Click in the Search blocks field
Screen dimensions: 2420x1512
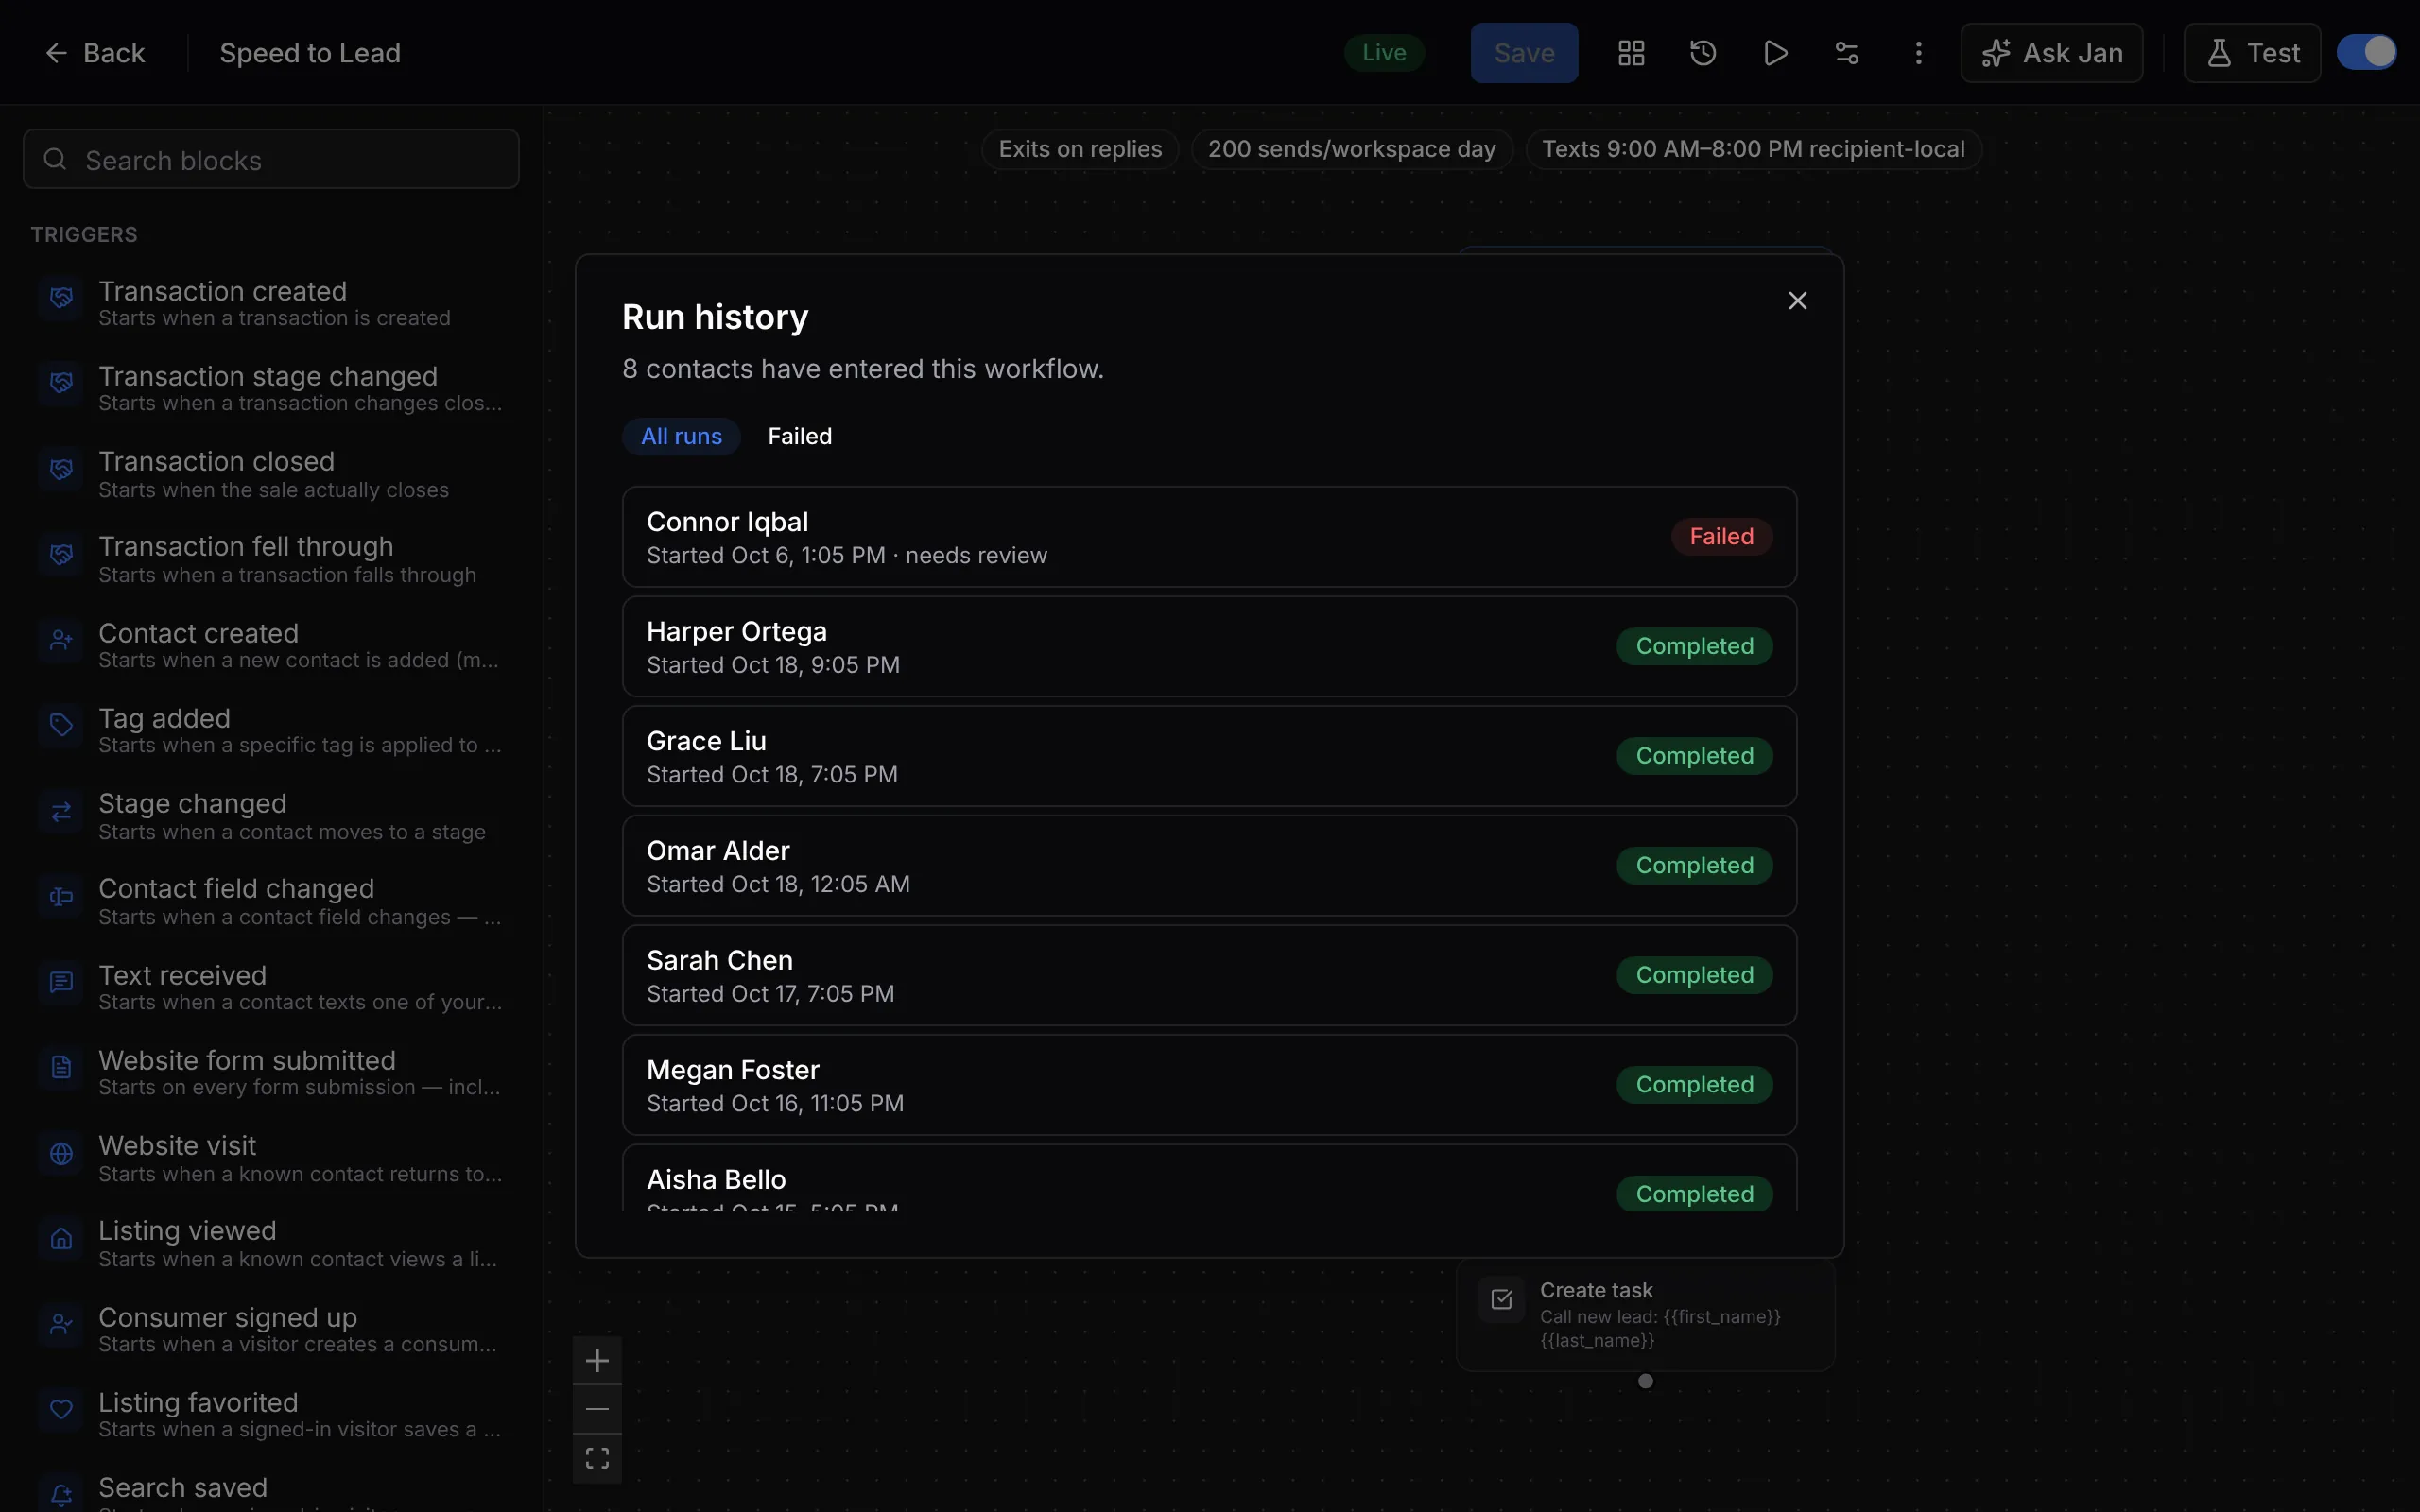pyautogui.click(x=271, y=159)
